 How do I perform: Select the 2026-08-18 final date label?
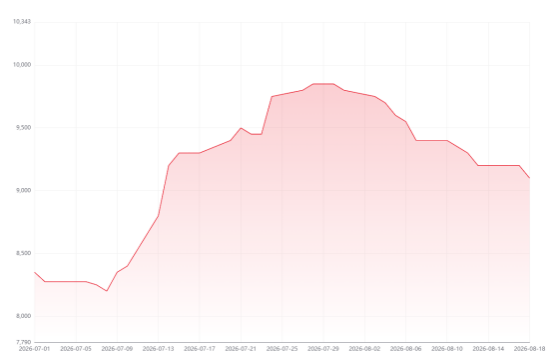tap(529, 349)
